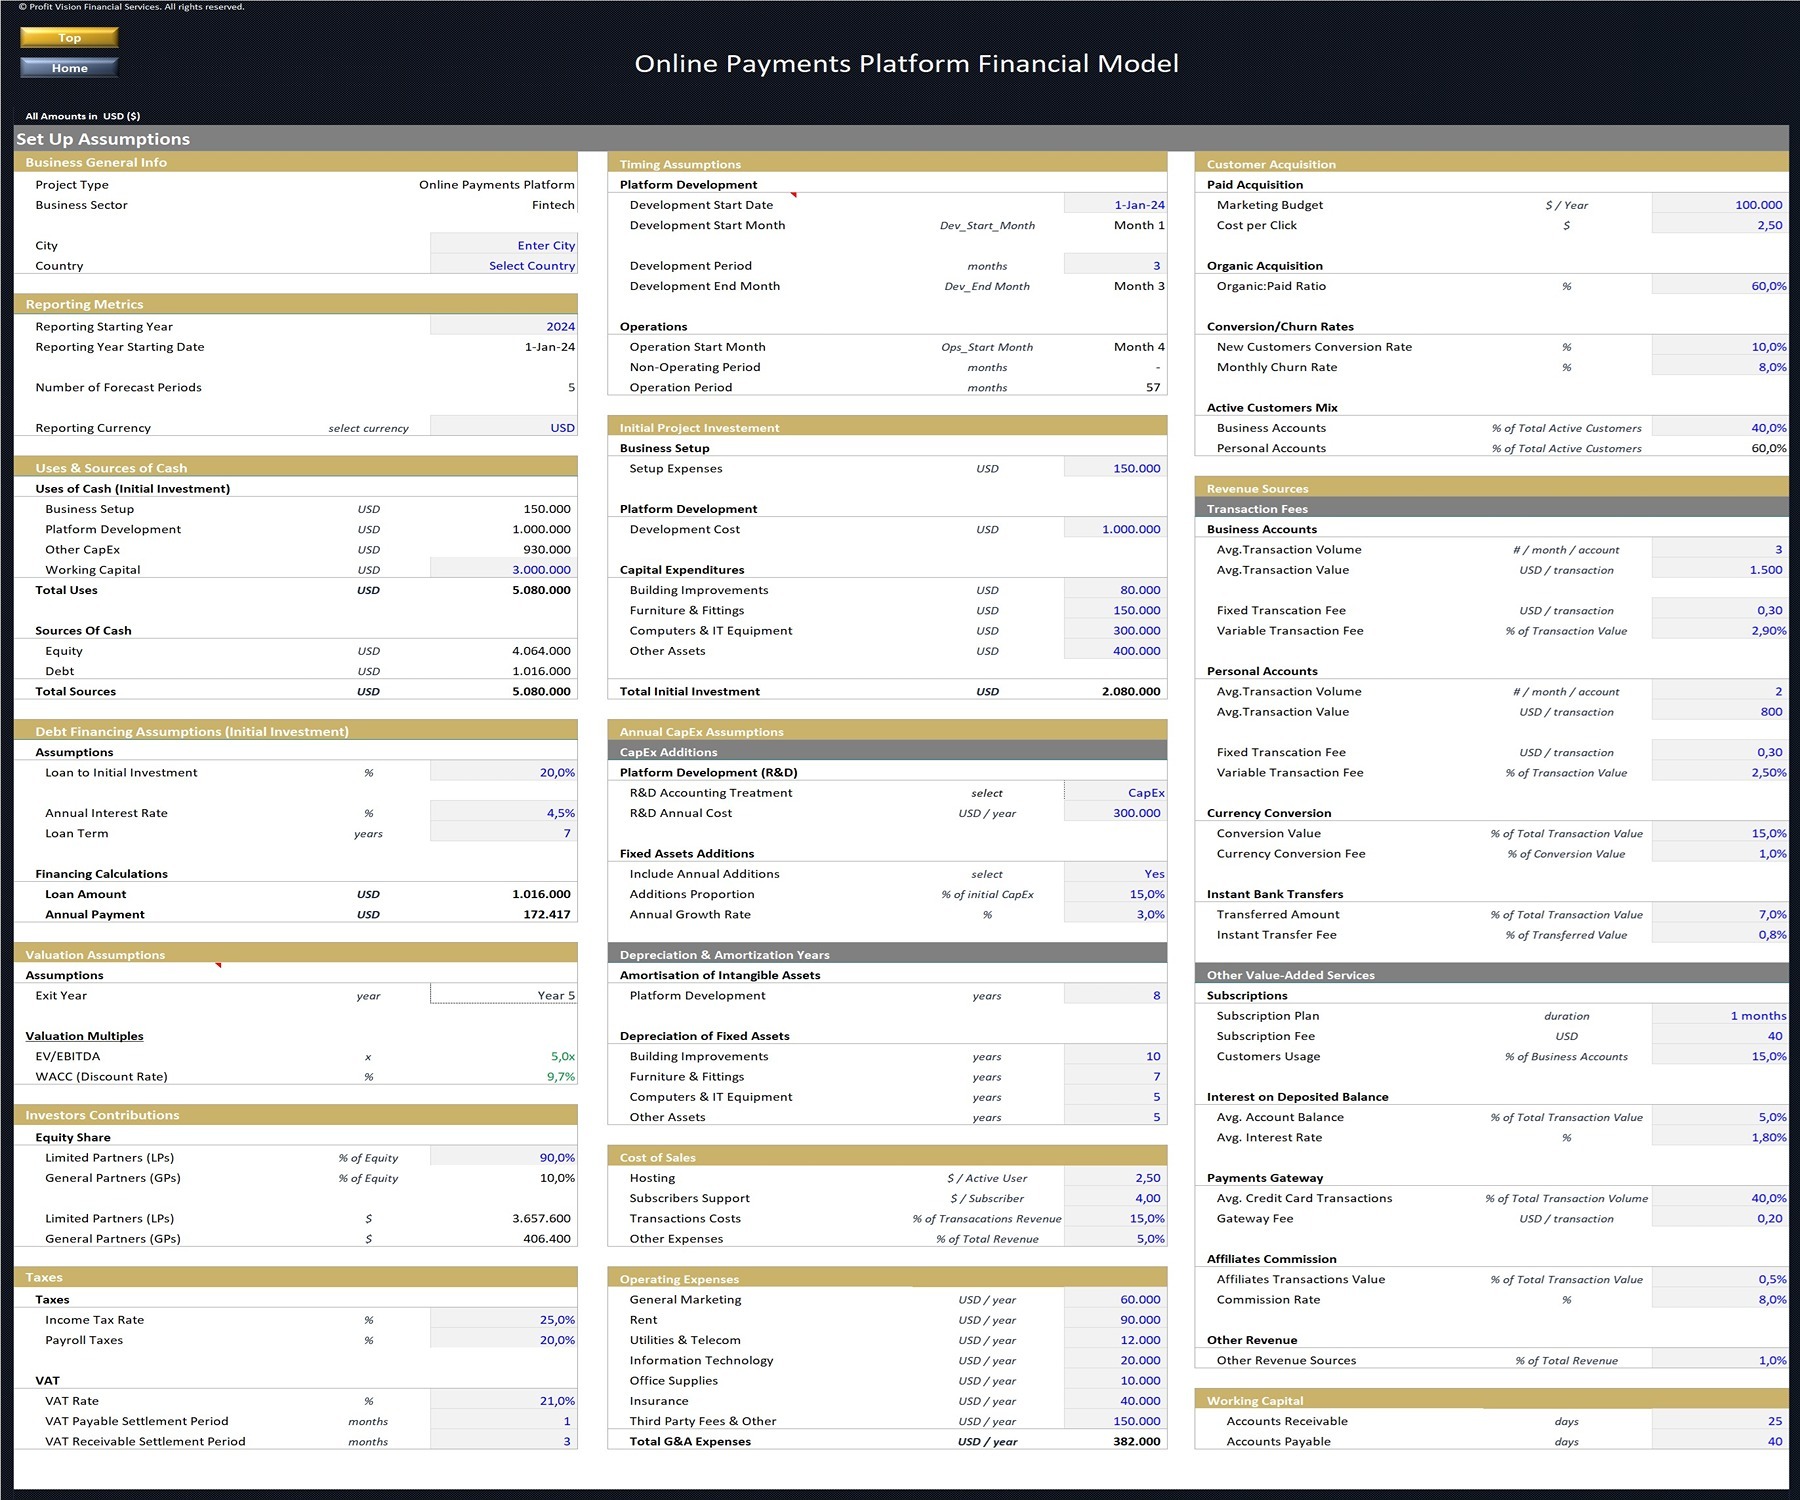Select the Development Start Date 1-Jan-24 cell
This screenshot has width=1800, height=1500.
pos(1115,205)
